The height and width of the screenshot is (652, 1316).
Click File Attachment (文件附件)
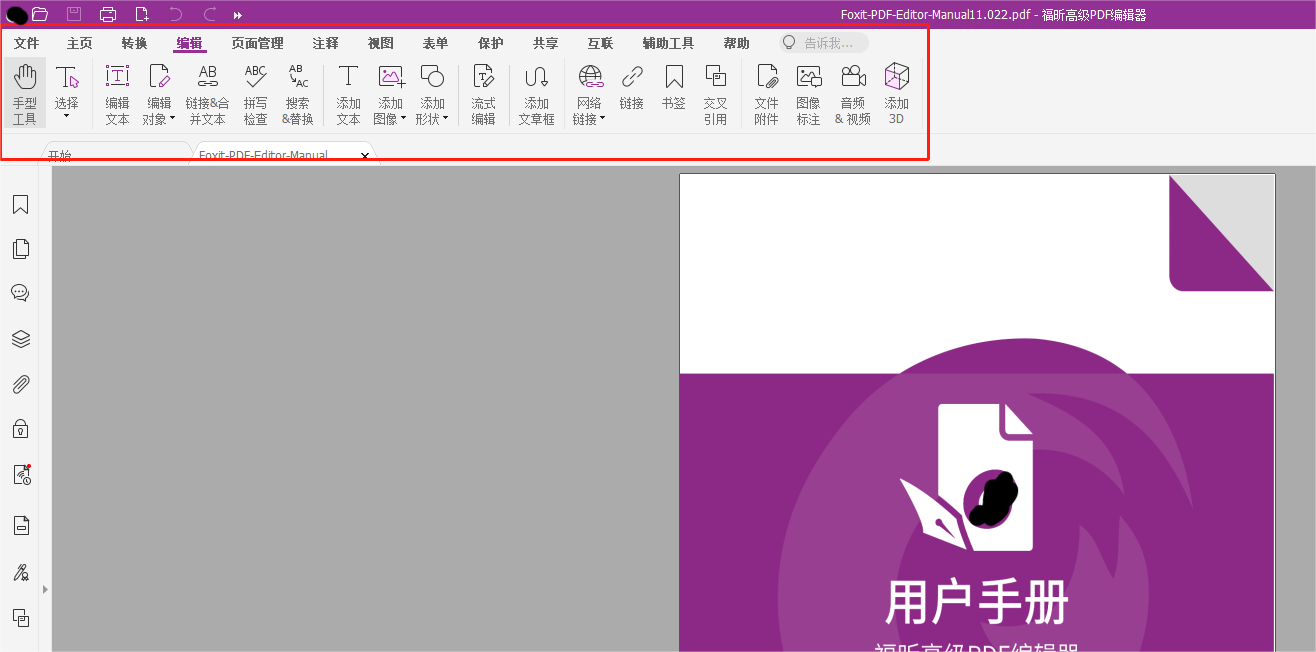click(767, 94)
